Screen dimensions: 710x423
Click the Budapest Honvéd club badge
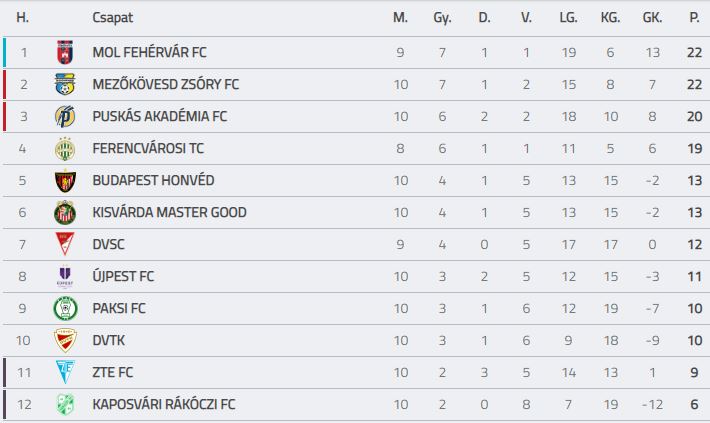[x=65, y=181]
